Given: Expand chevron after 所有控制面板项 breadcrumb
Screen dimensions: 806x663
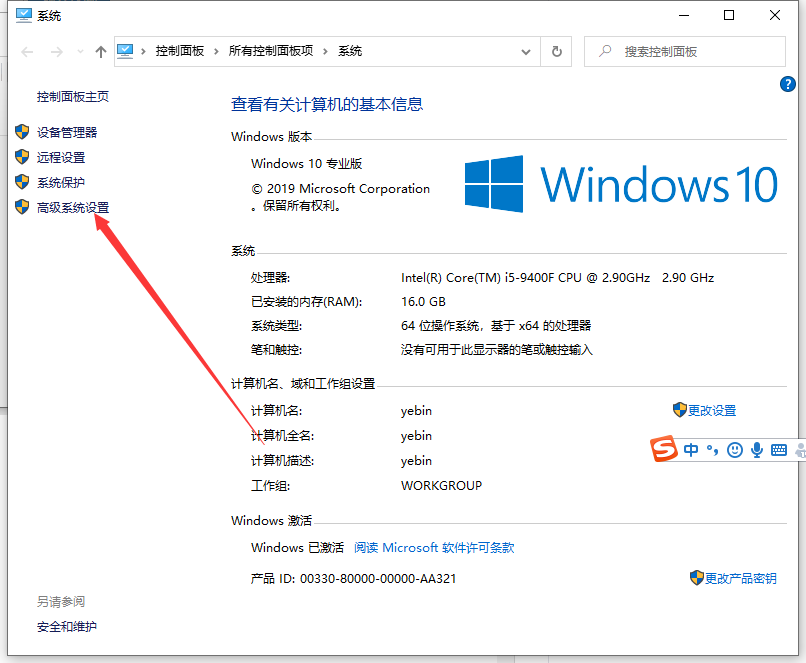Looking at the screenshot, I should [325, 51].
